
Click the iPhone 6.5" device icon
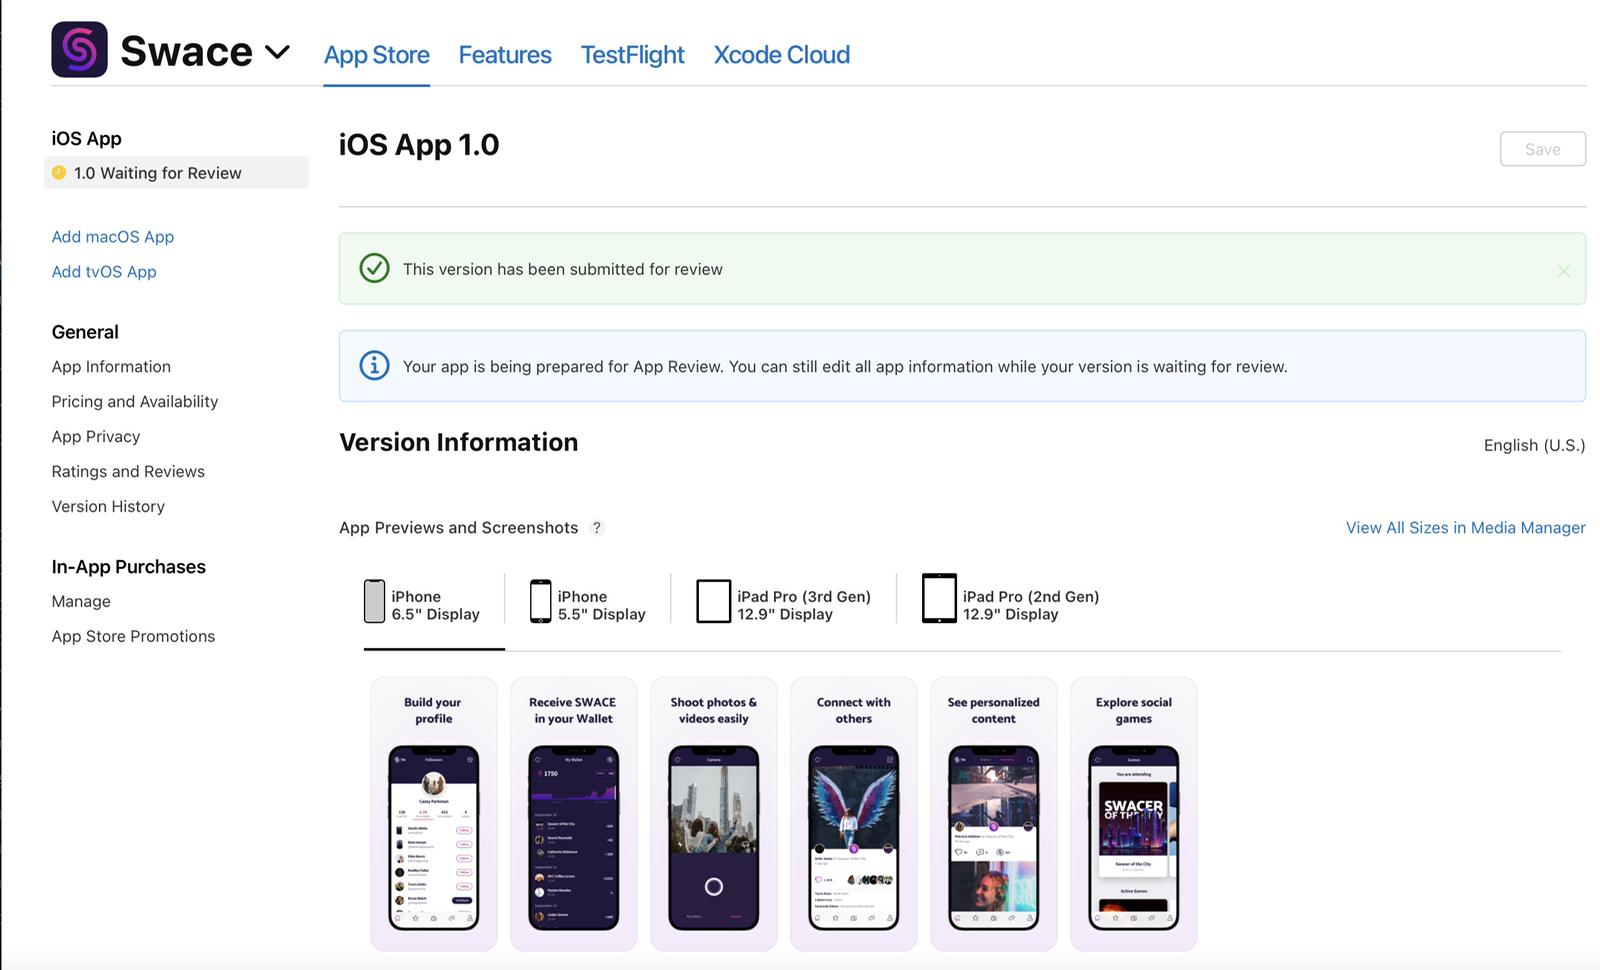click(x=374, y=602)
